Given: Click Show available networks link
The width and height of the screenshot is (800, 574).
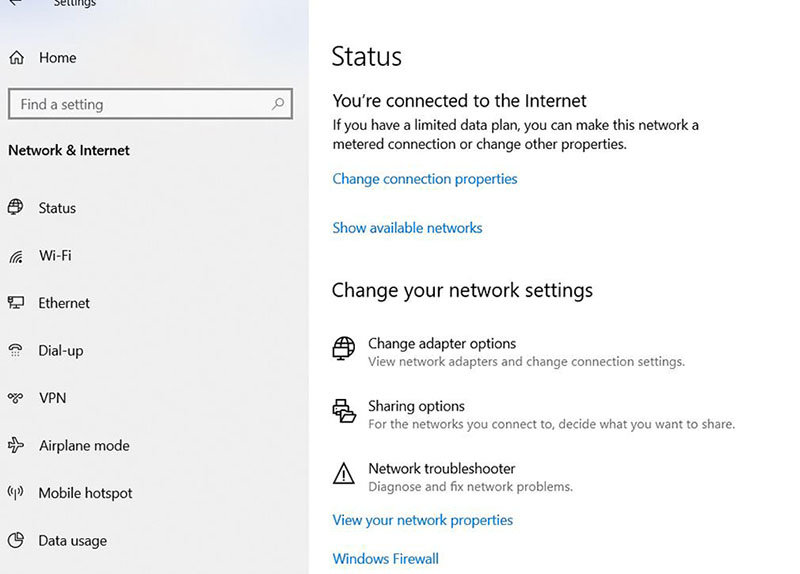Looking at the screenshot, I should pos(407,228).
